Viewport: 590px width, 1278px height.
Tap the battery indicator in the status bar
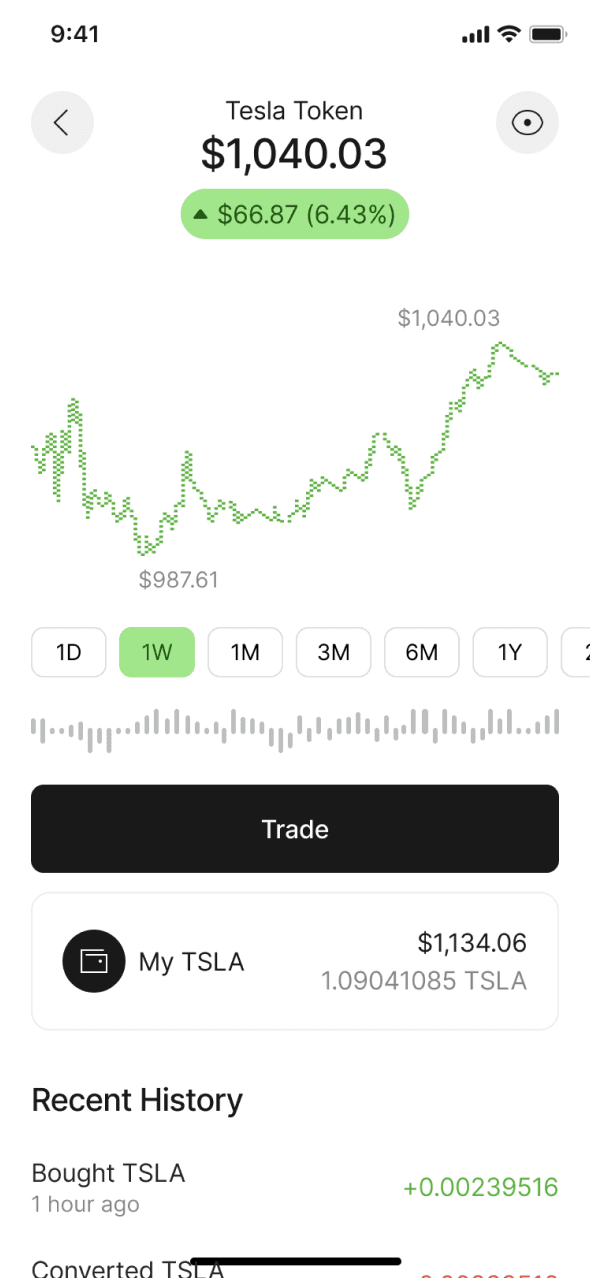tap(548, 35)
